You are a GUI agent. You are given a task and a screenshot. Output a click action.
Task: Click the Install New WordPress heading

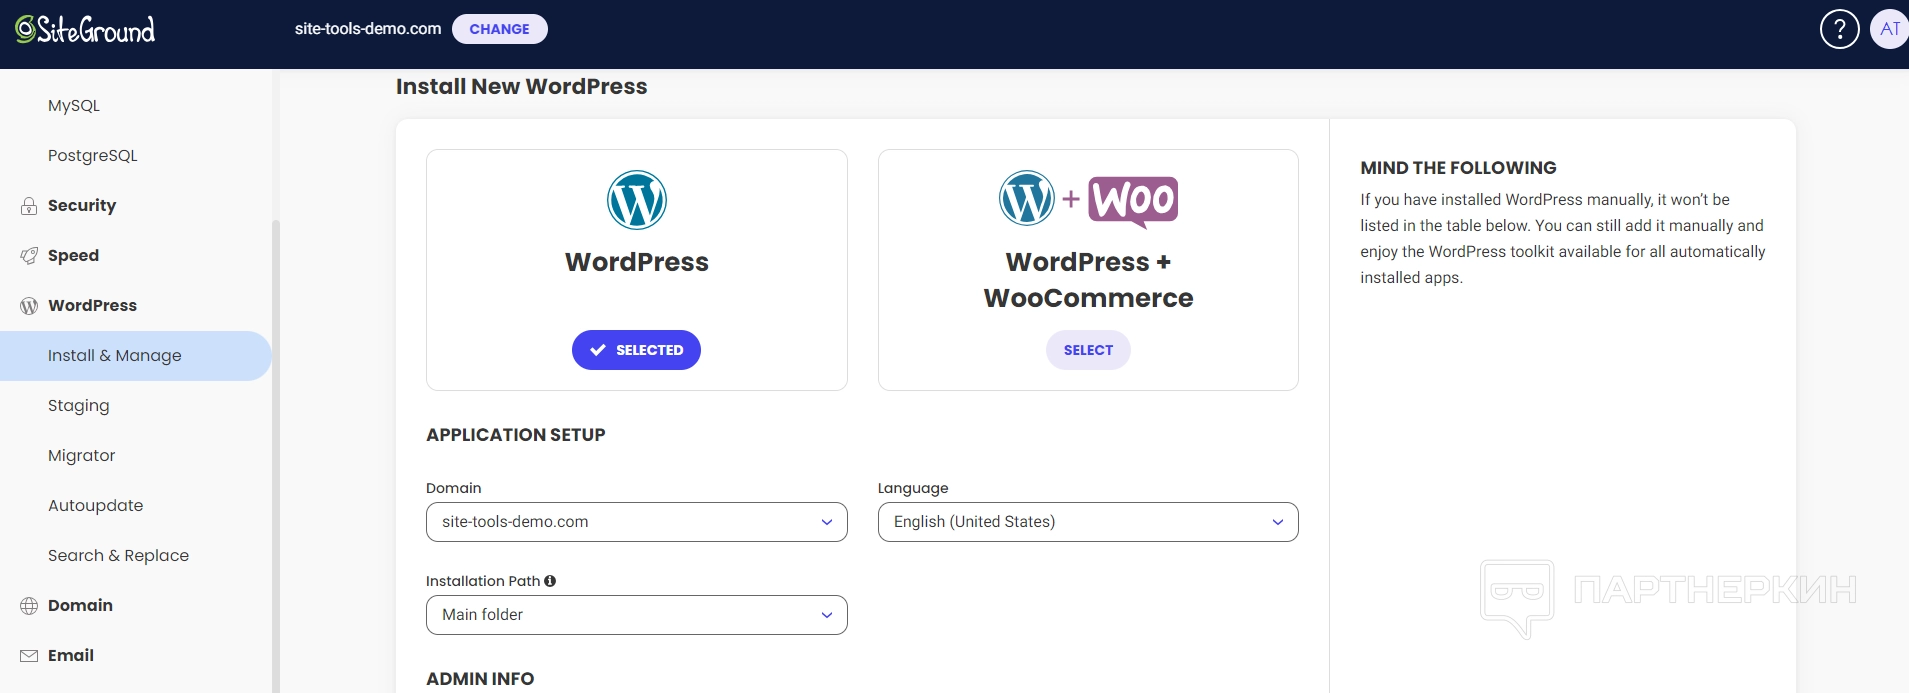point(521,87)
